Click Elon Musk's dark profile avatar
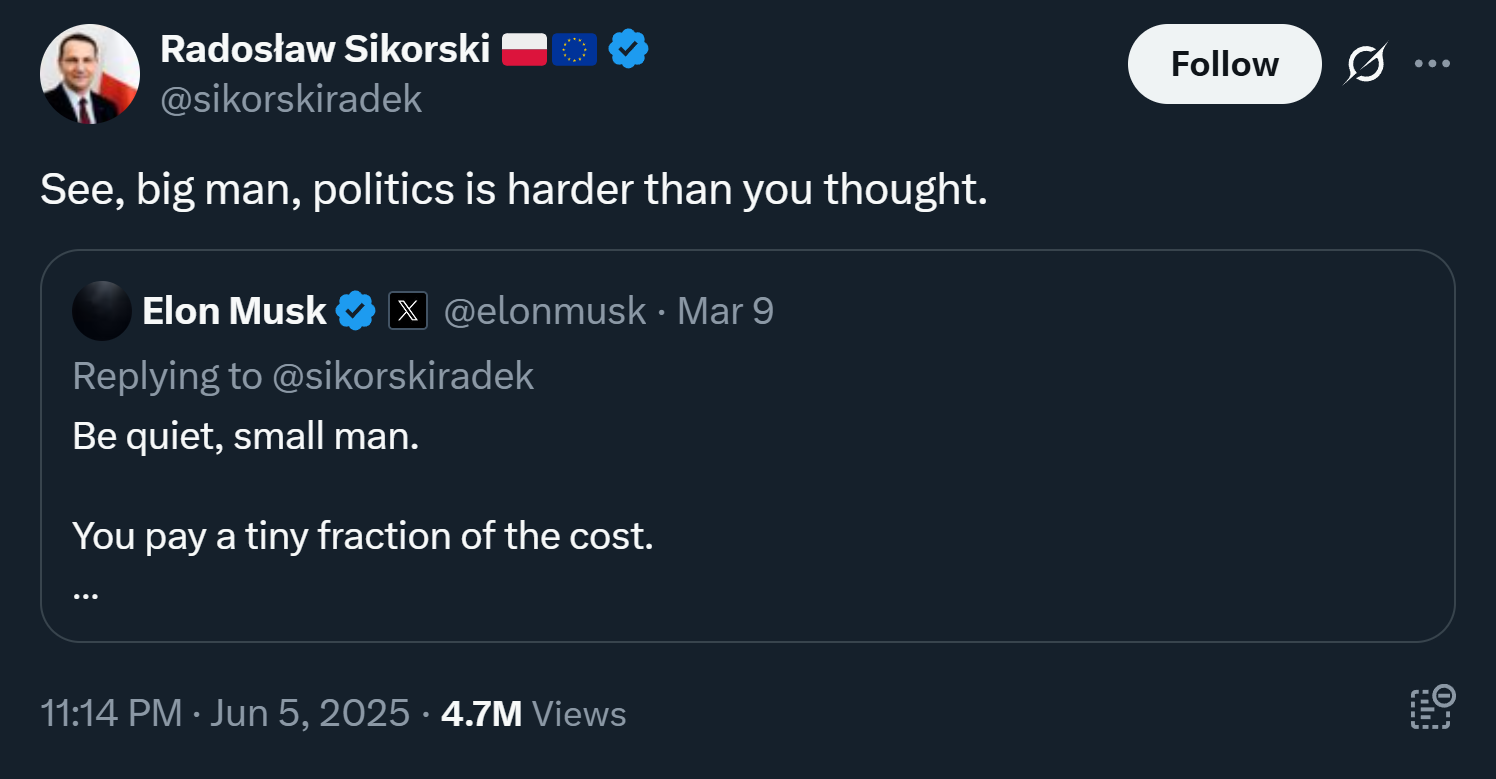 [102, 311]
